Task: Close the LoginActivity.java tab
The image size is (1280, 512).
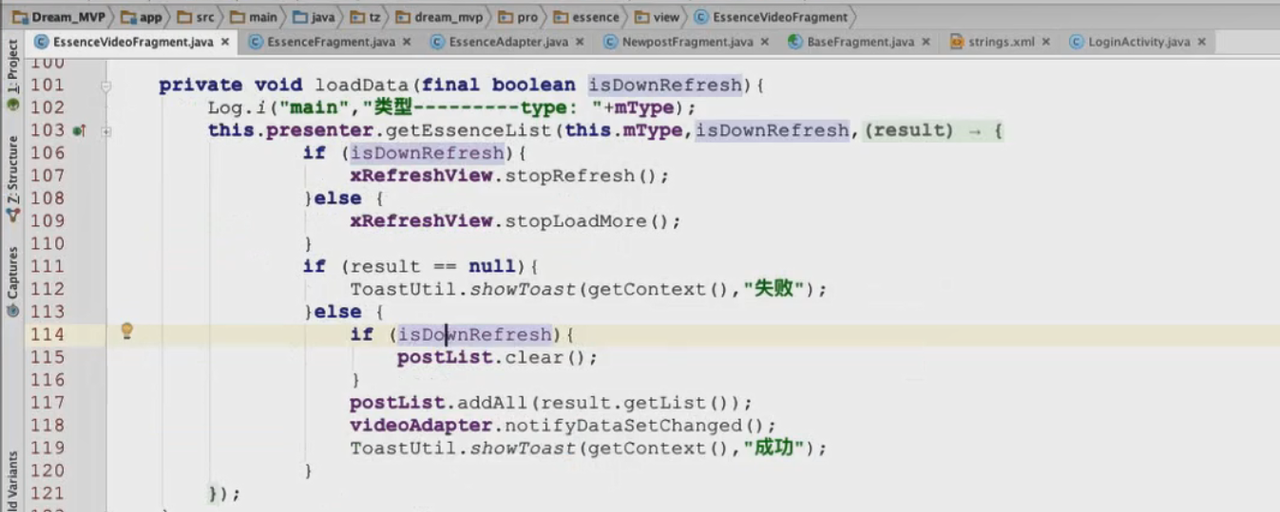Action: [1202, 42]
